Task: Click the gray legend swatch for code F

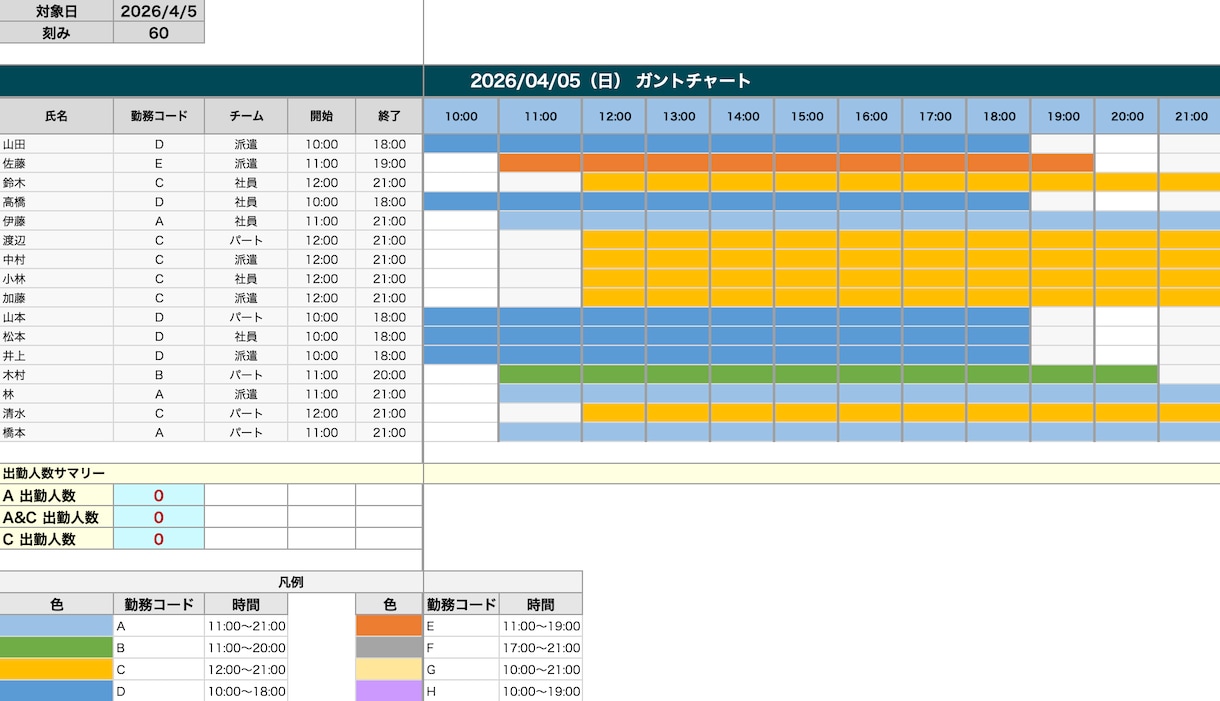Action: coord(390,648)
